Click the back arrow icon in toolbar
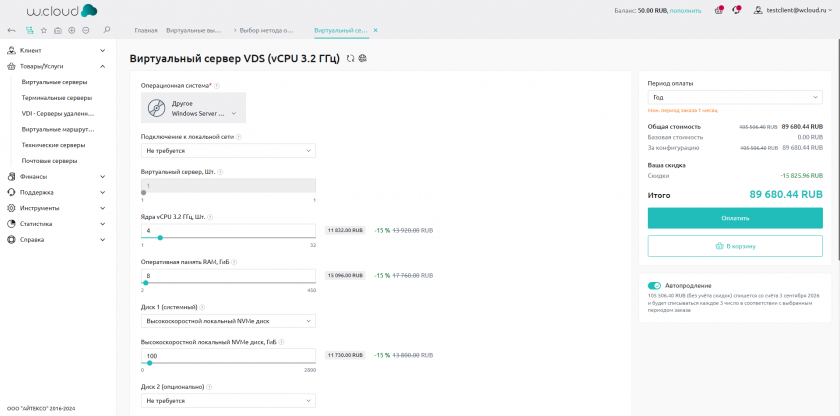 13,31
